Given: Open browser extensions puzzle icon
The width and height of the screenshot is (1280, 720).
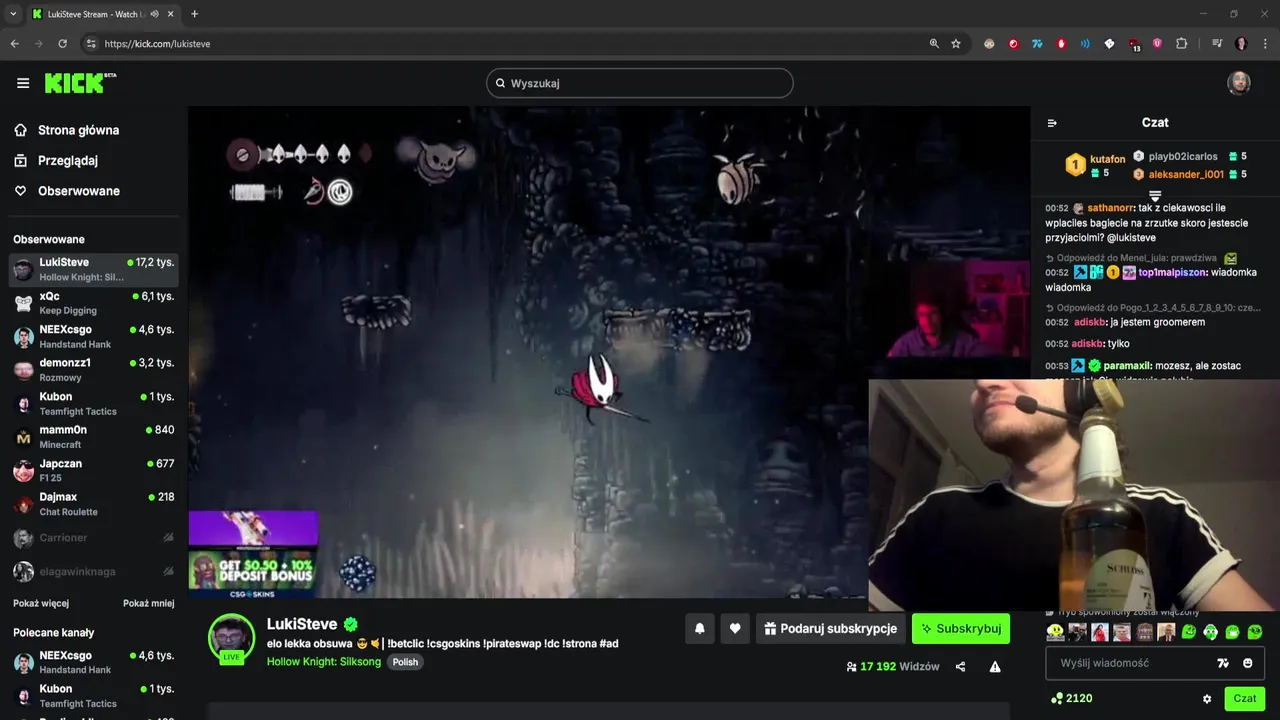Looking at the screenshot, I should pos(1182,44).
